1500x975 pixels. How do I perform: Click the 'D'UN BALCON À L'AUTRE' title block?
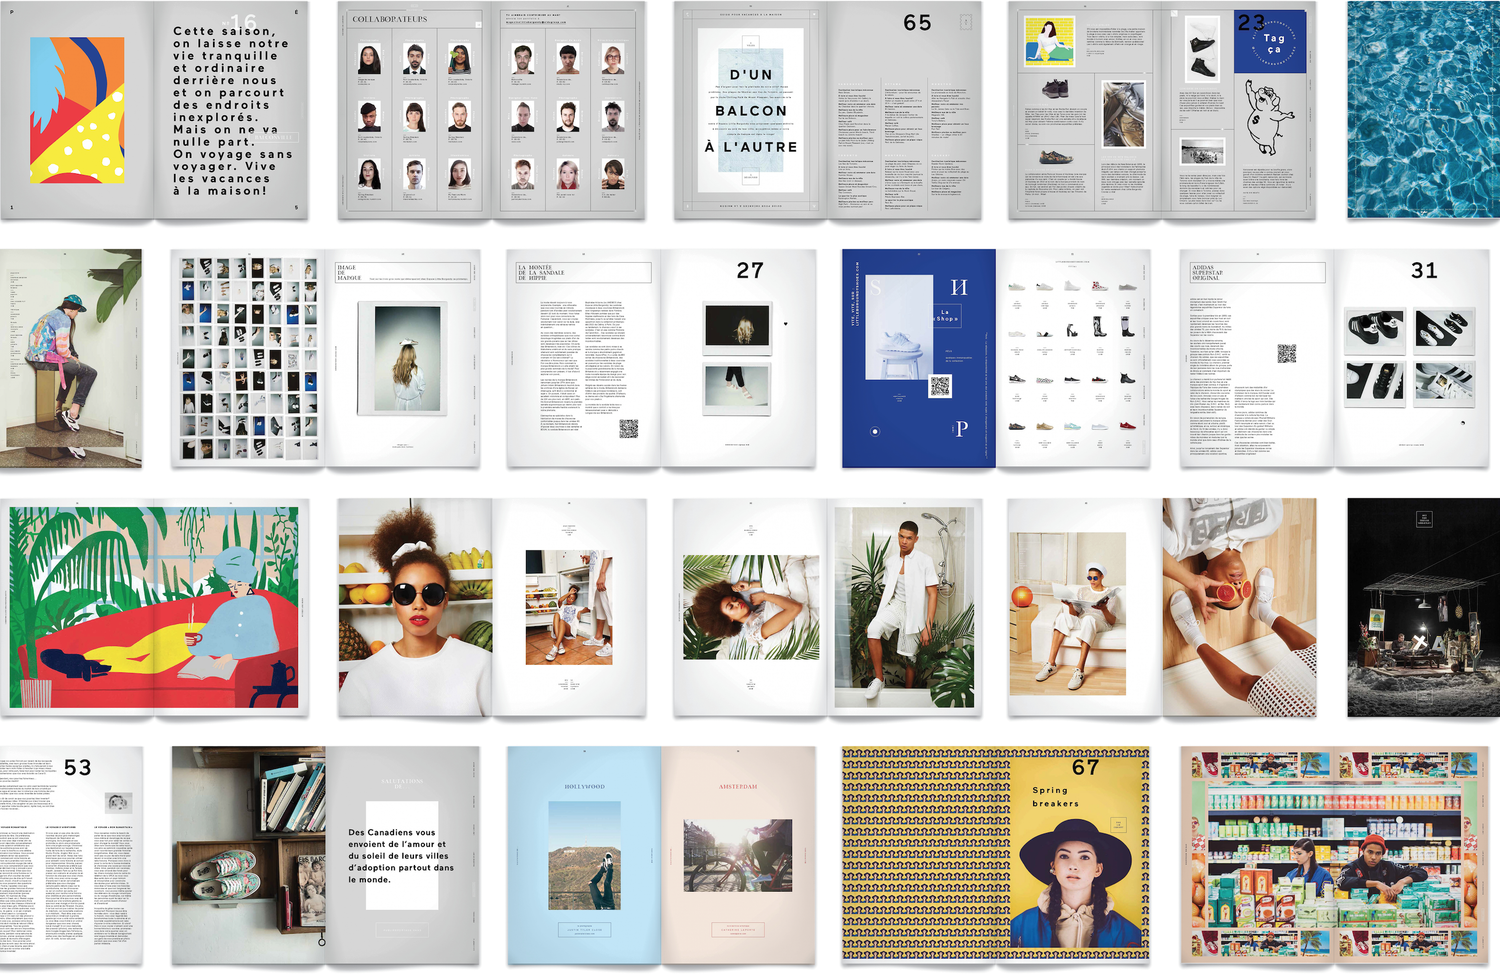click(x=751, y=111)
